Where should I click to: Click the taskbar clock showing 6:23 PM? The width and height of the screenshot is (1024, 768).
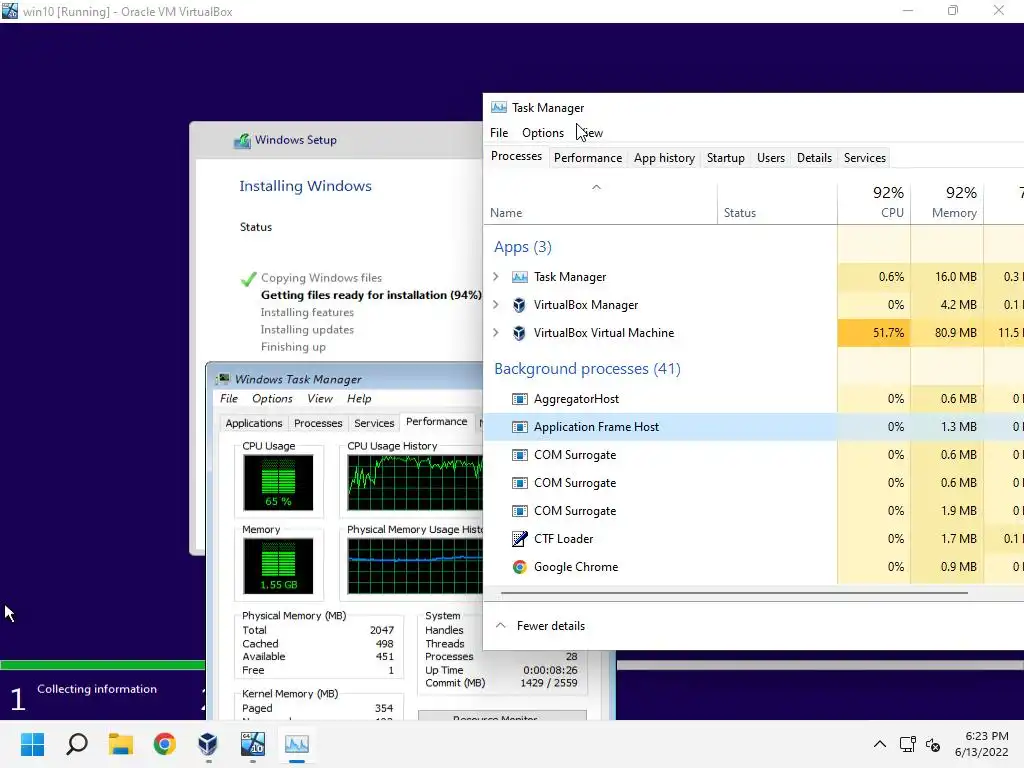click(982, 744)
